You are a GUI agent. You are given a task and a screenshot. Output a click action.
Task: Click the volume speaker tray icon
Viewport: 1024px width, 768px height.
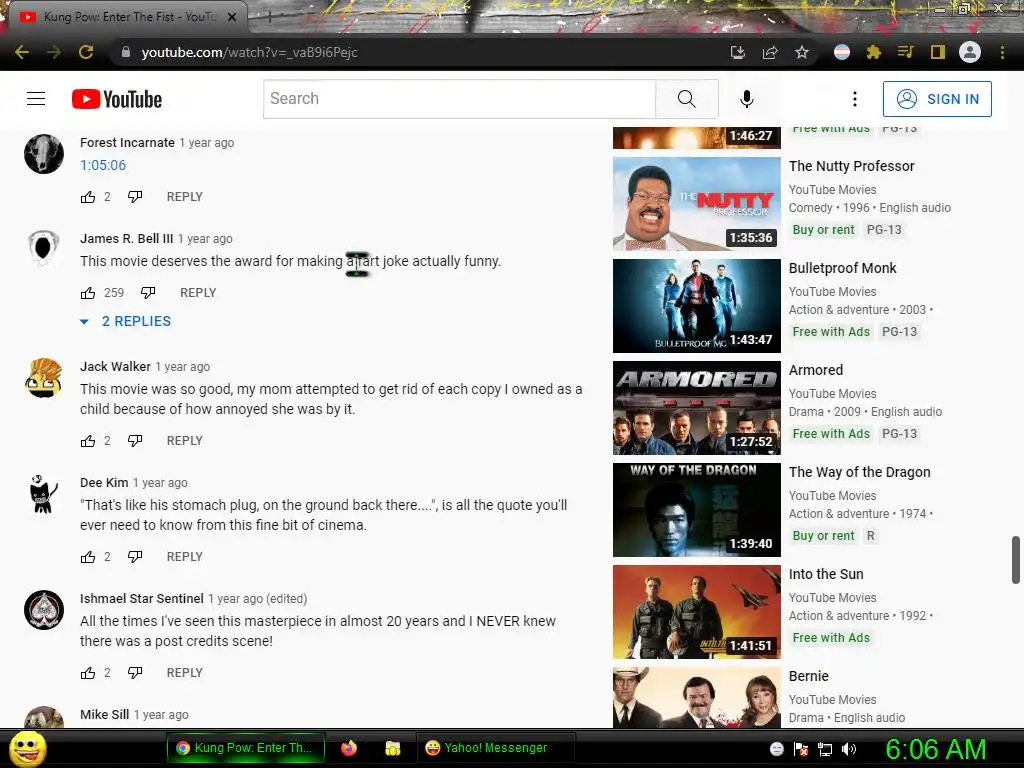point(849,749)
